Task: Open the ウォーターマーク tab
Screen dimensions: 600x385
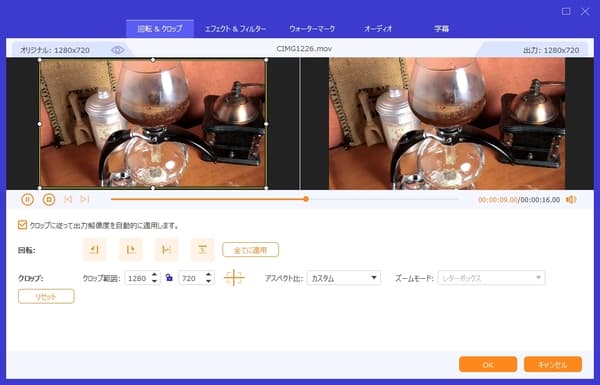Action: (312, 29)
